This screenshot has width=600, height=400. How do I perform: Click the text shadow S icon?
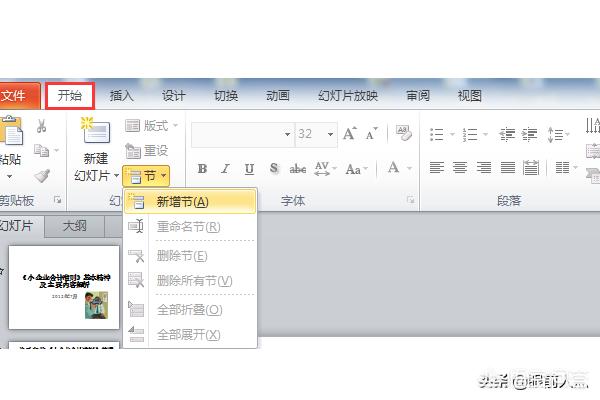click(273, 169)
